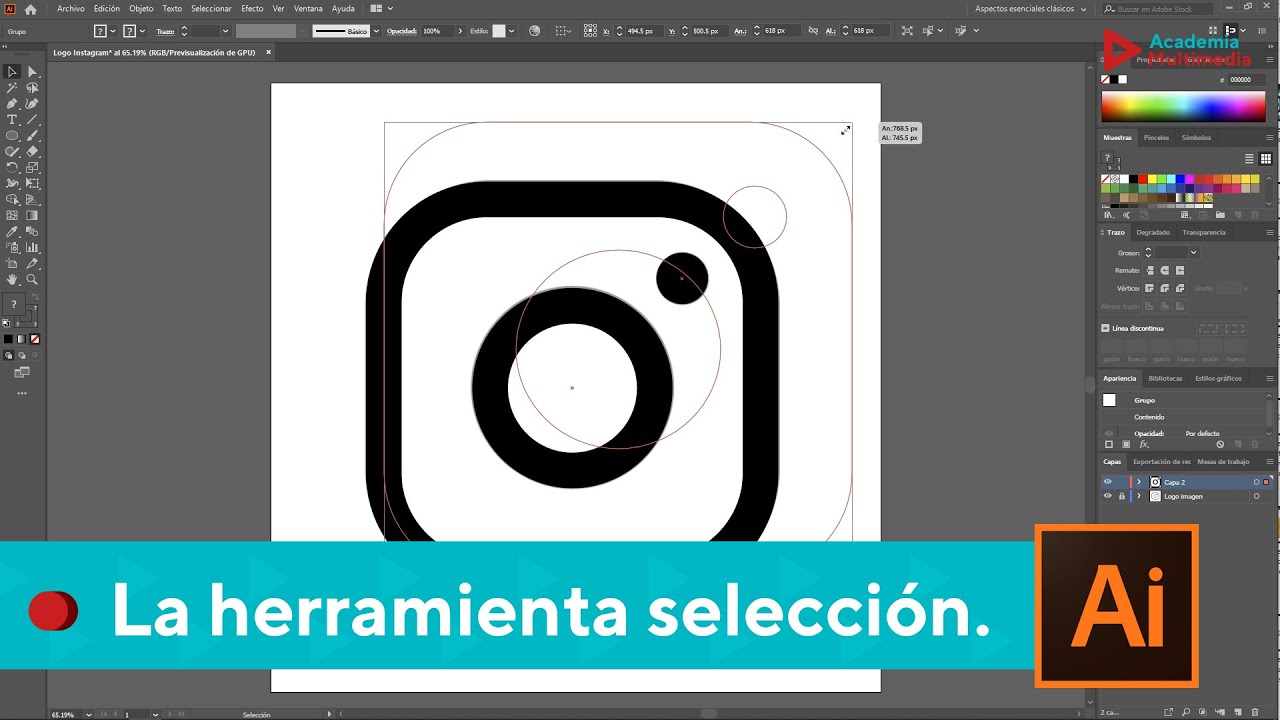Open the Ventana menu
The image size is (1280, 720).
(x=308, y=9)
